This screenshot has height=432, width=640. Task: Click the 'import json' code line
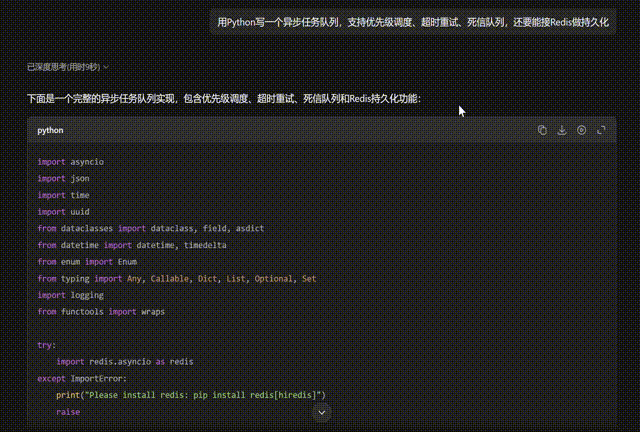63,178
